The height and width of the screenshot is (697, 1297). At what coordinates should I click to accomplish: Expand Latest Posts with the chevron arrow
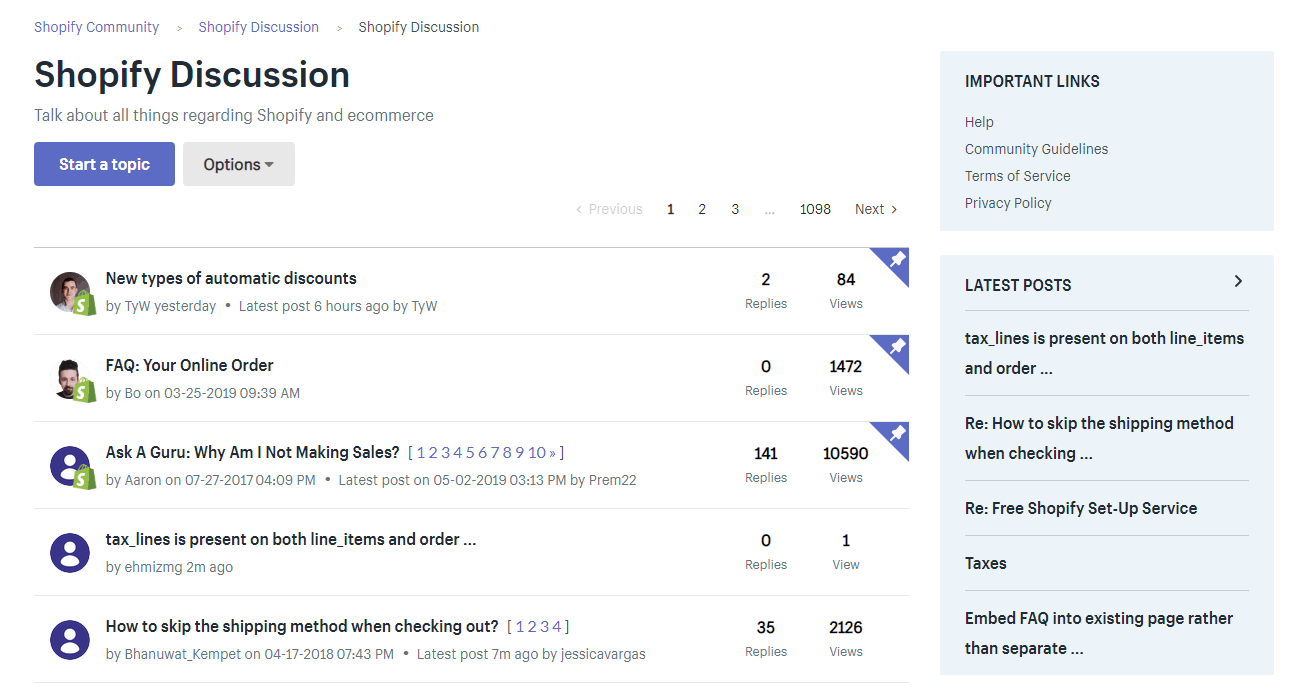(1238, 282)
